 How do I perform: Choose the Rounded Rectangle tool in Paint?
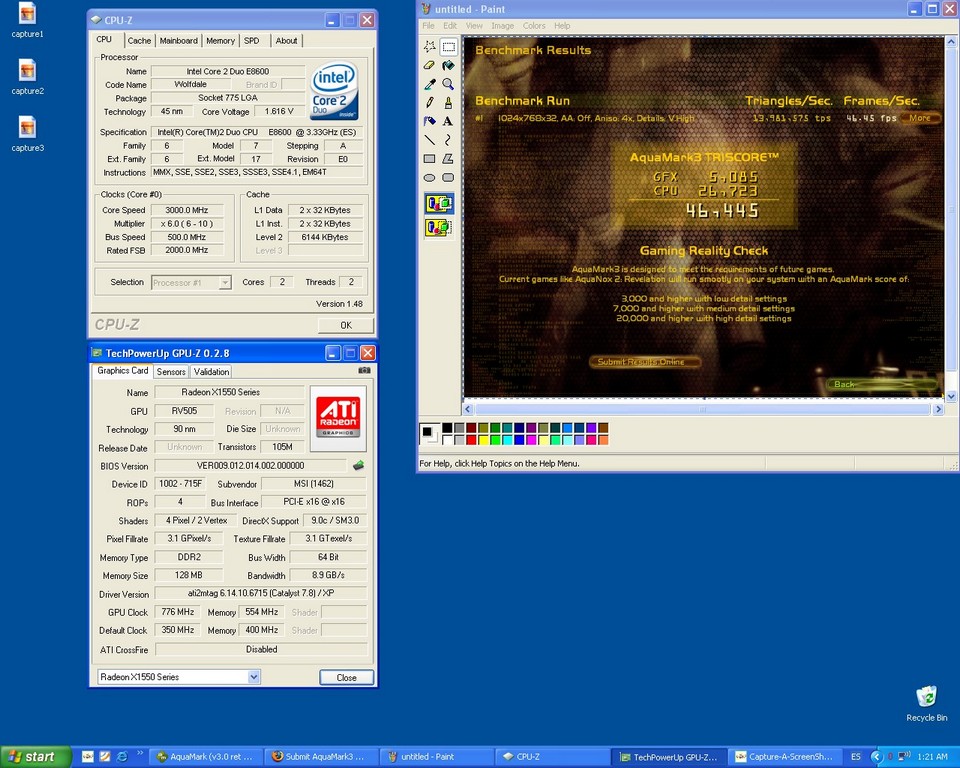[448, 178]
